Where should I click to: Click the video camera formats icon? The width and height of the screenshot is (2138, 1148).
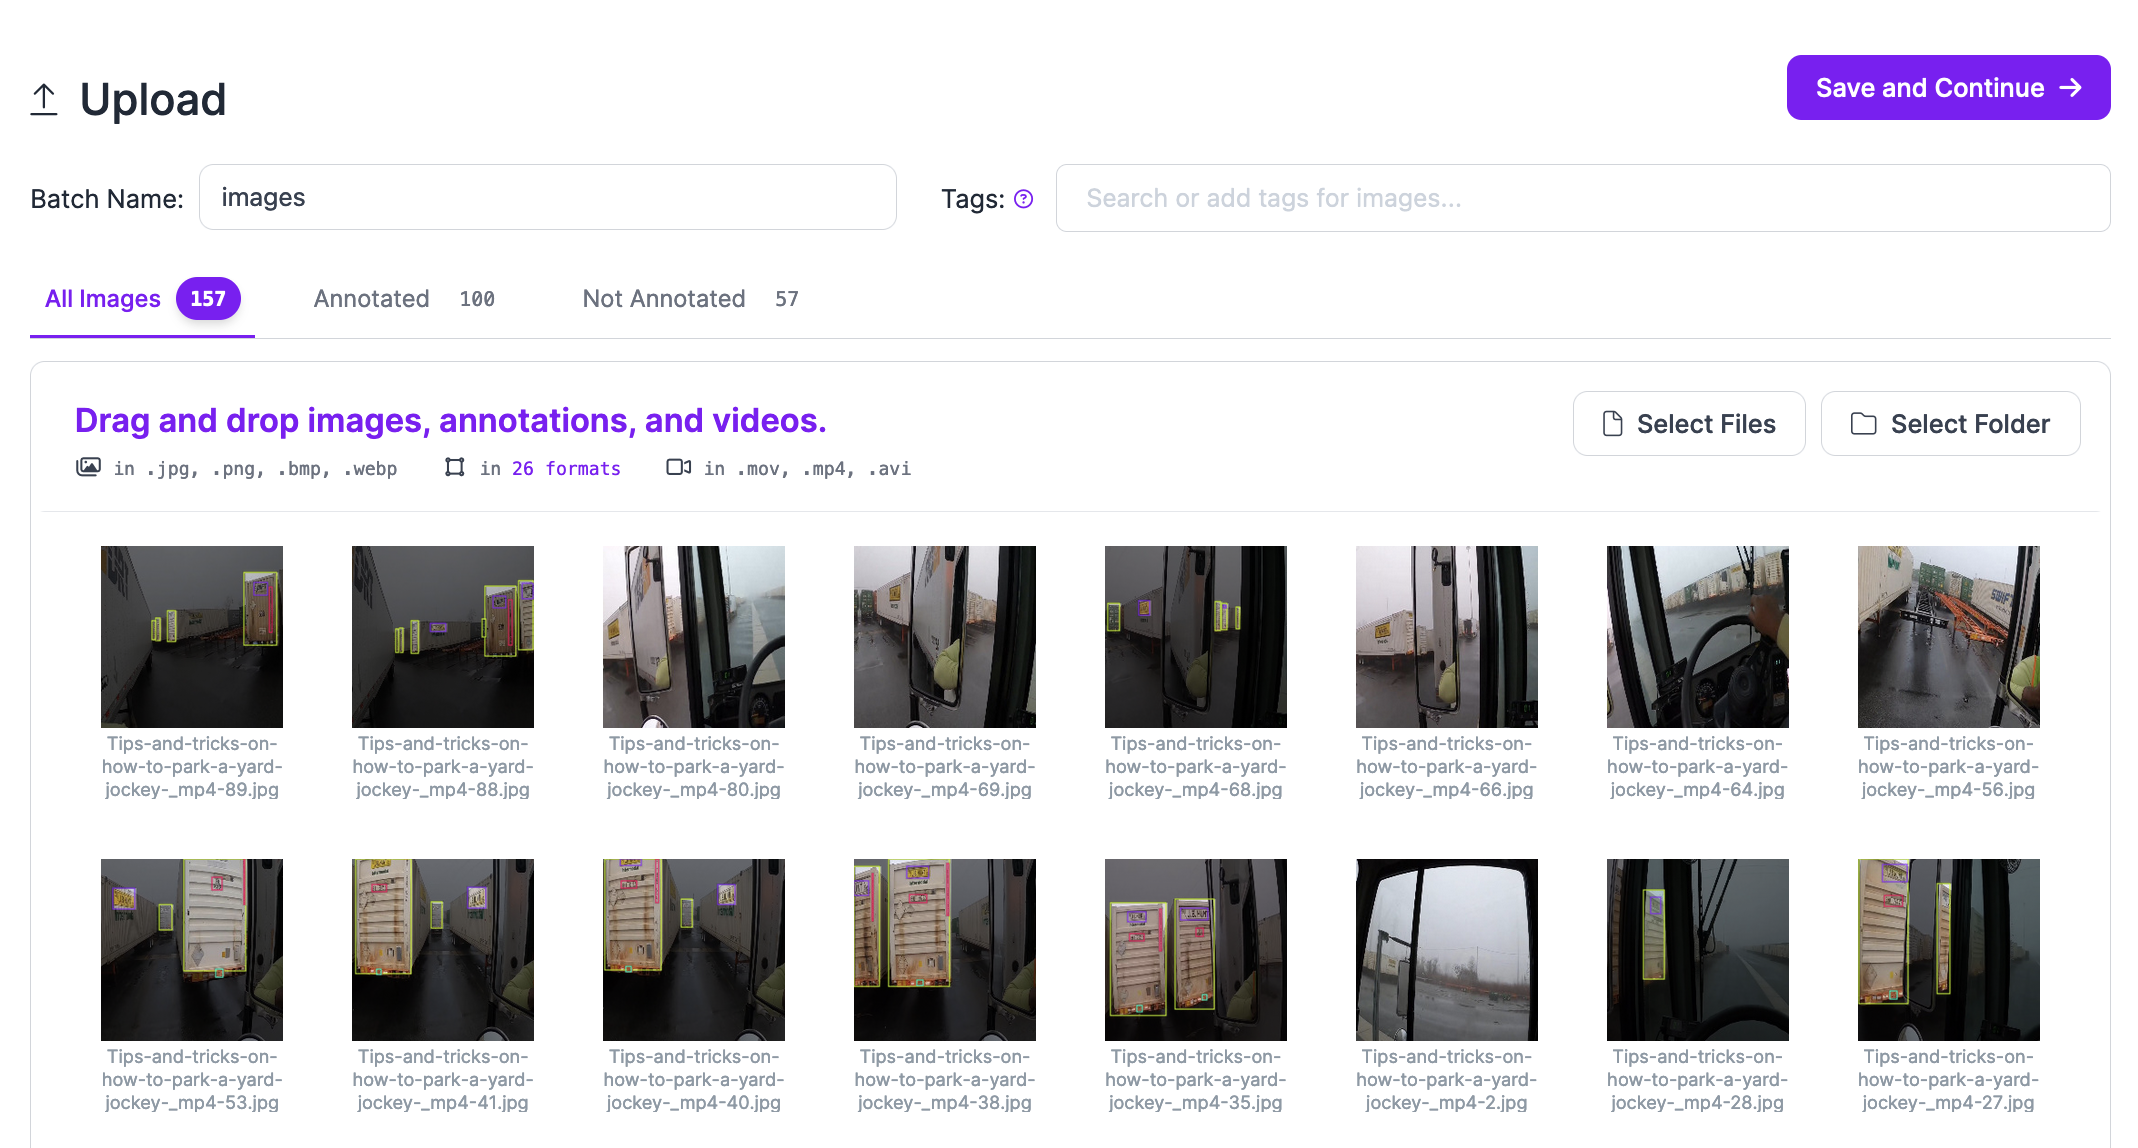tap(679, 467)
